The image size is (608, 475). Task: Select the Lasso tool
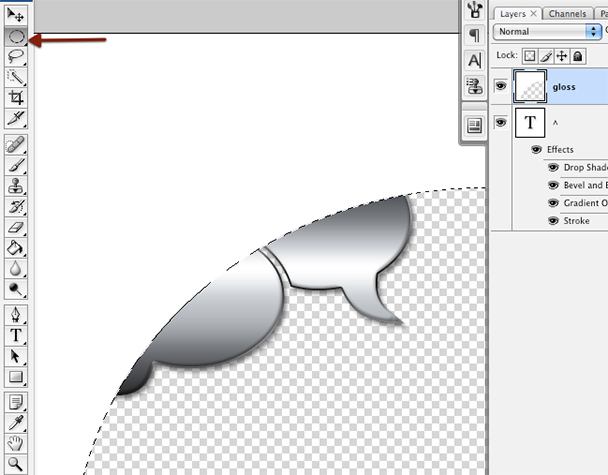16,57
